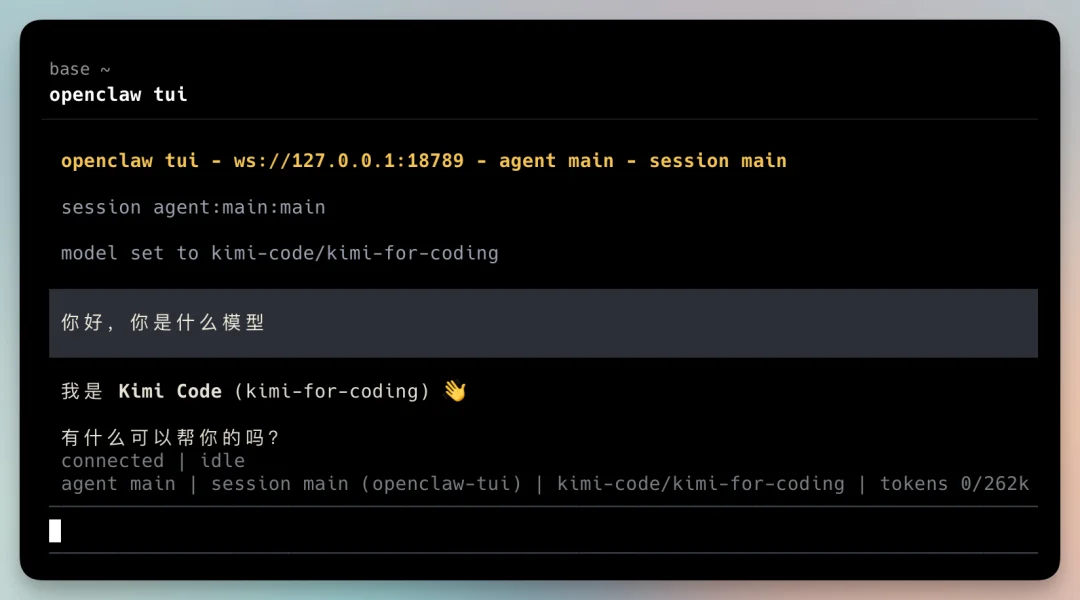The image size is (1080, 600).
Task: Click the ws://127.0.0.1:18789 address in the header
Action: tap(348, 161)
